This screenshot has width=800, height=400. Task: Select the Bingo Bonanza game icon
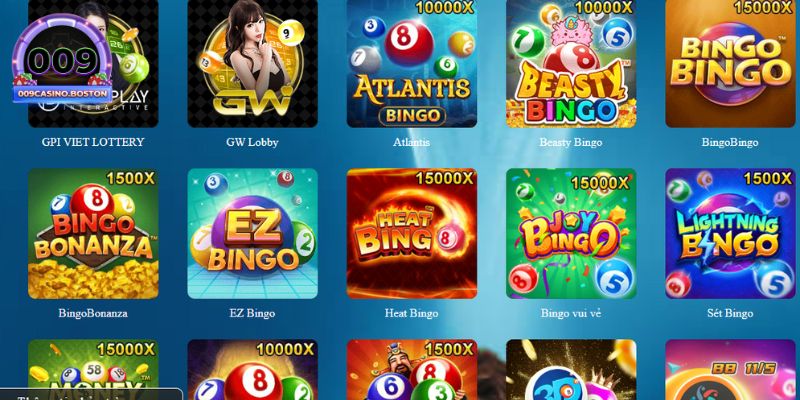tap(93, 234)
